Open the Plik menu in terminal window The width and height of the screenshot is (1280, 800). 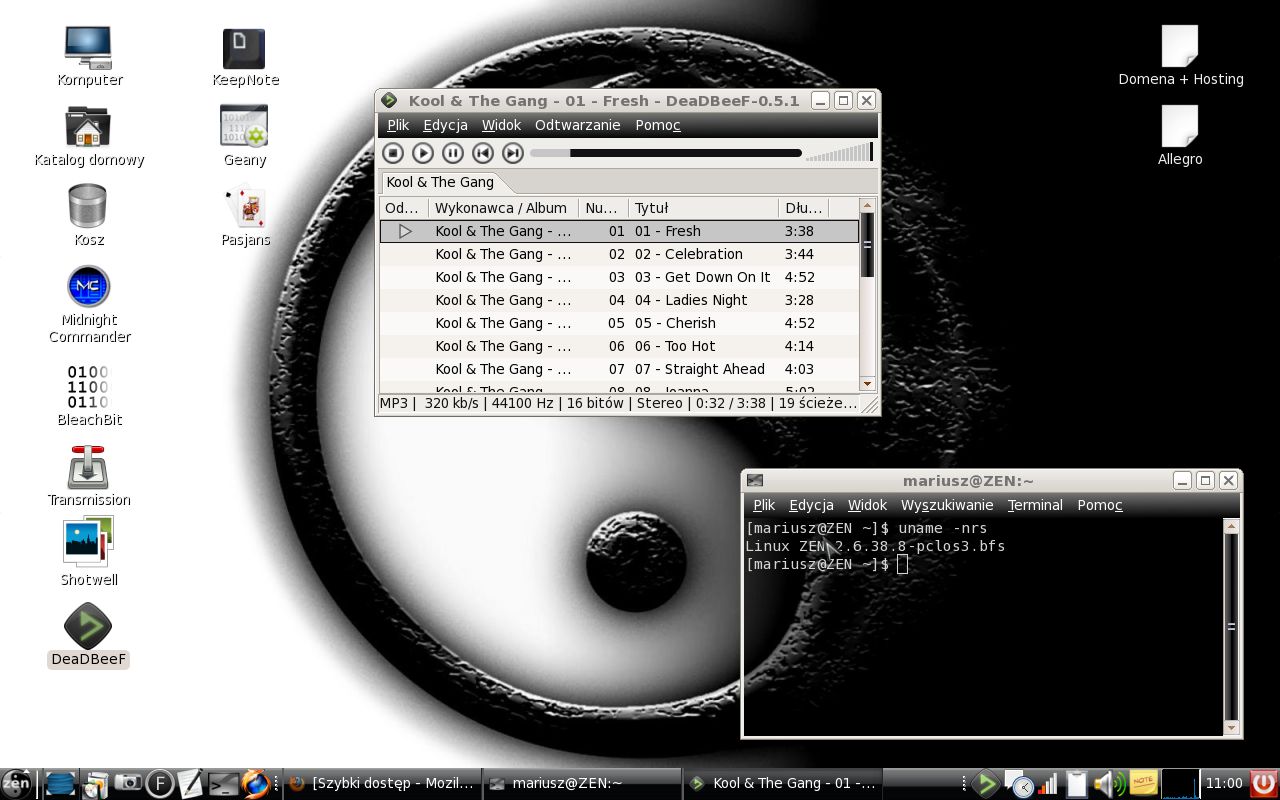(764, 505)
